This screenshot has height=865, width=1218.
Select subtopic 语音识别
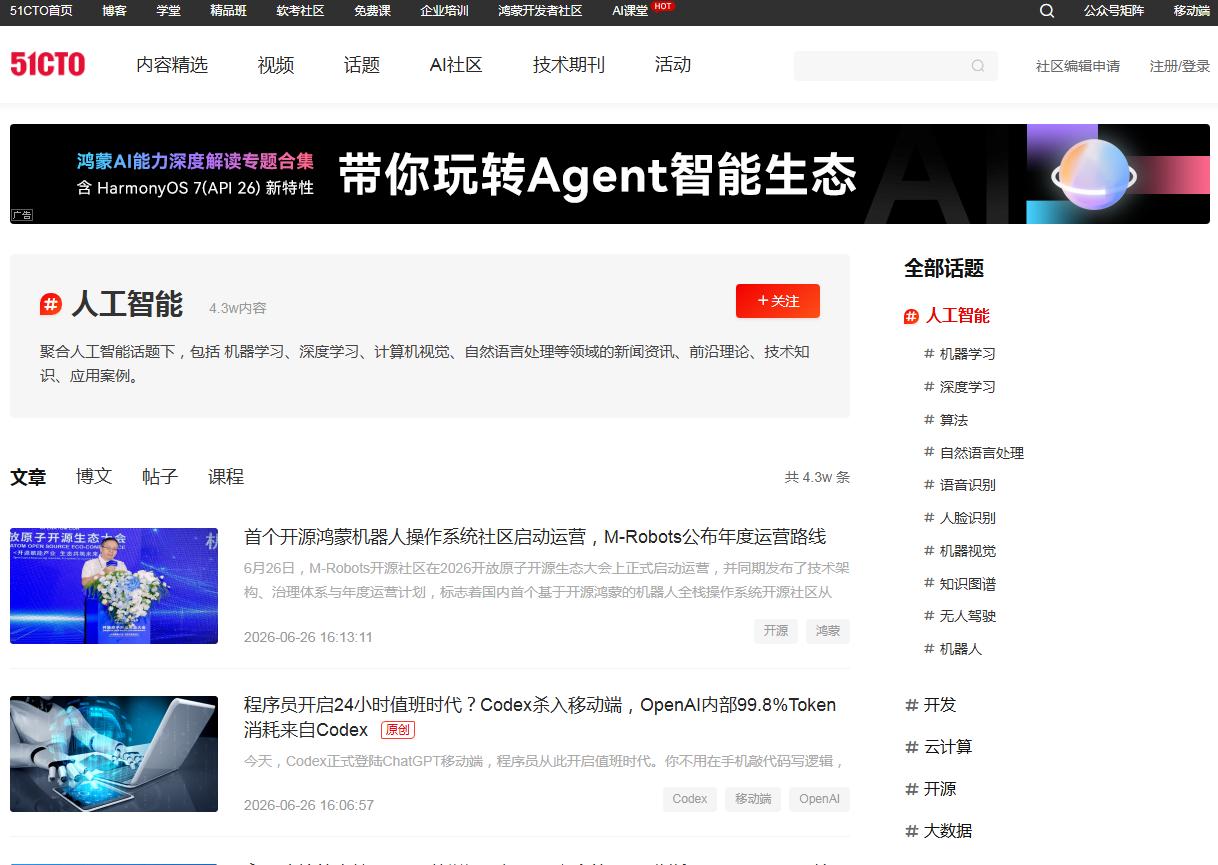pyautogui.click(x=967, y=485)
